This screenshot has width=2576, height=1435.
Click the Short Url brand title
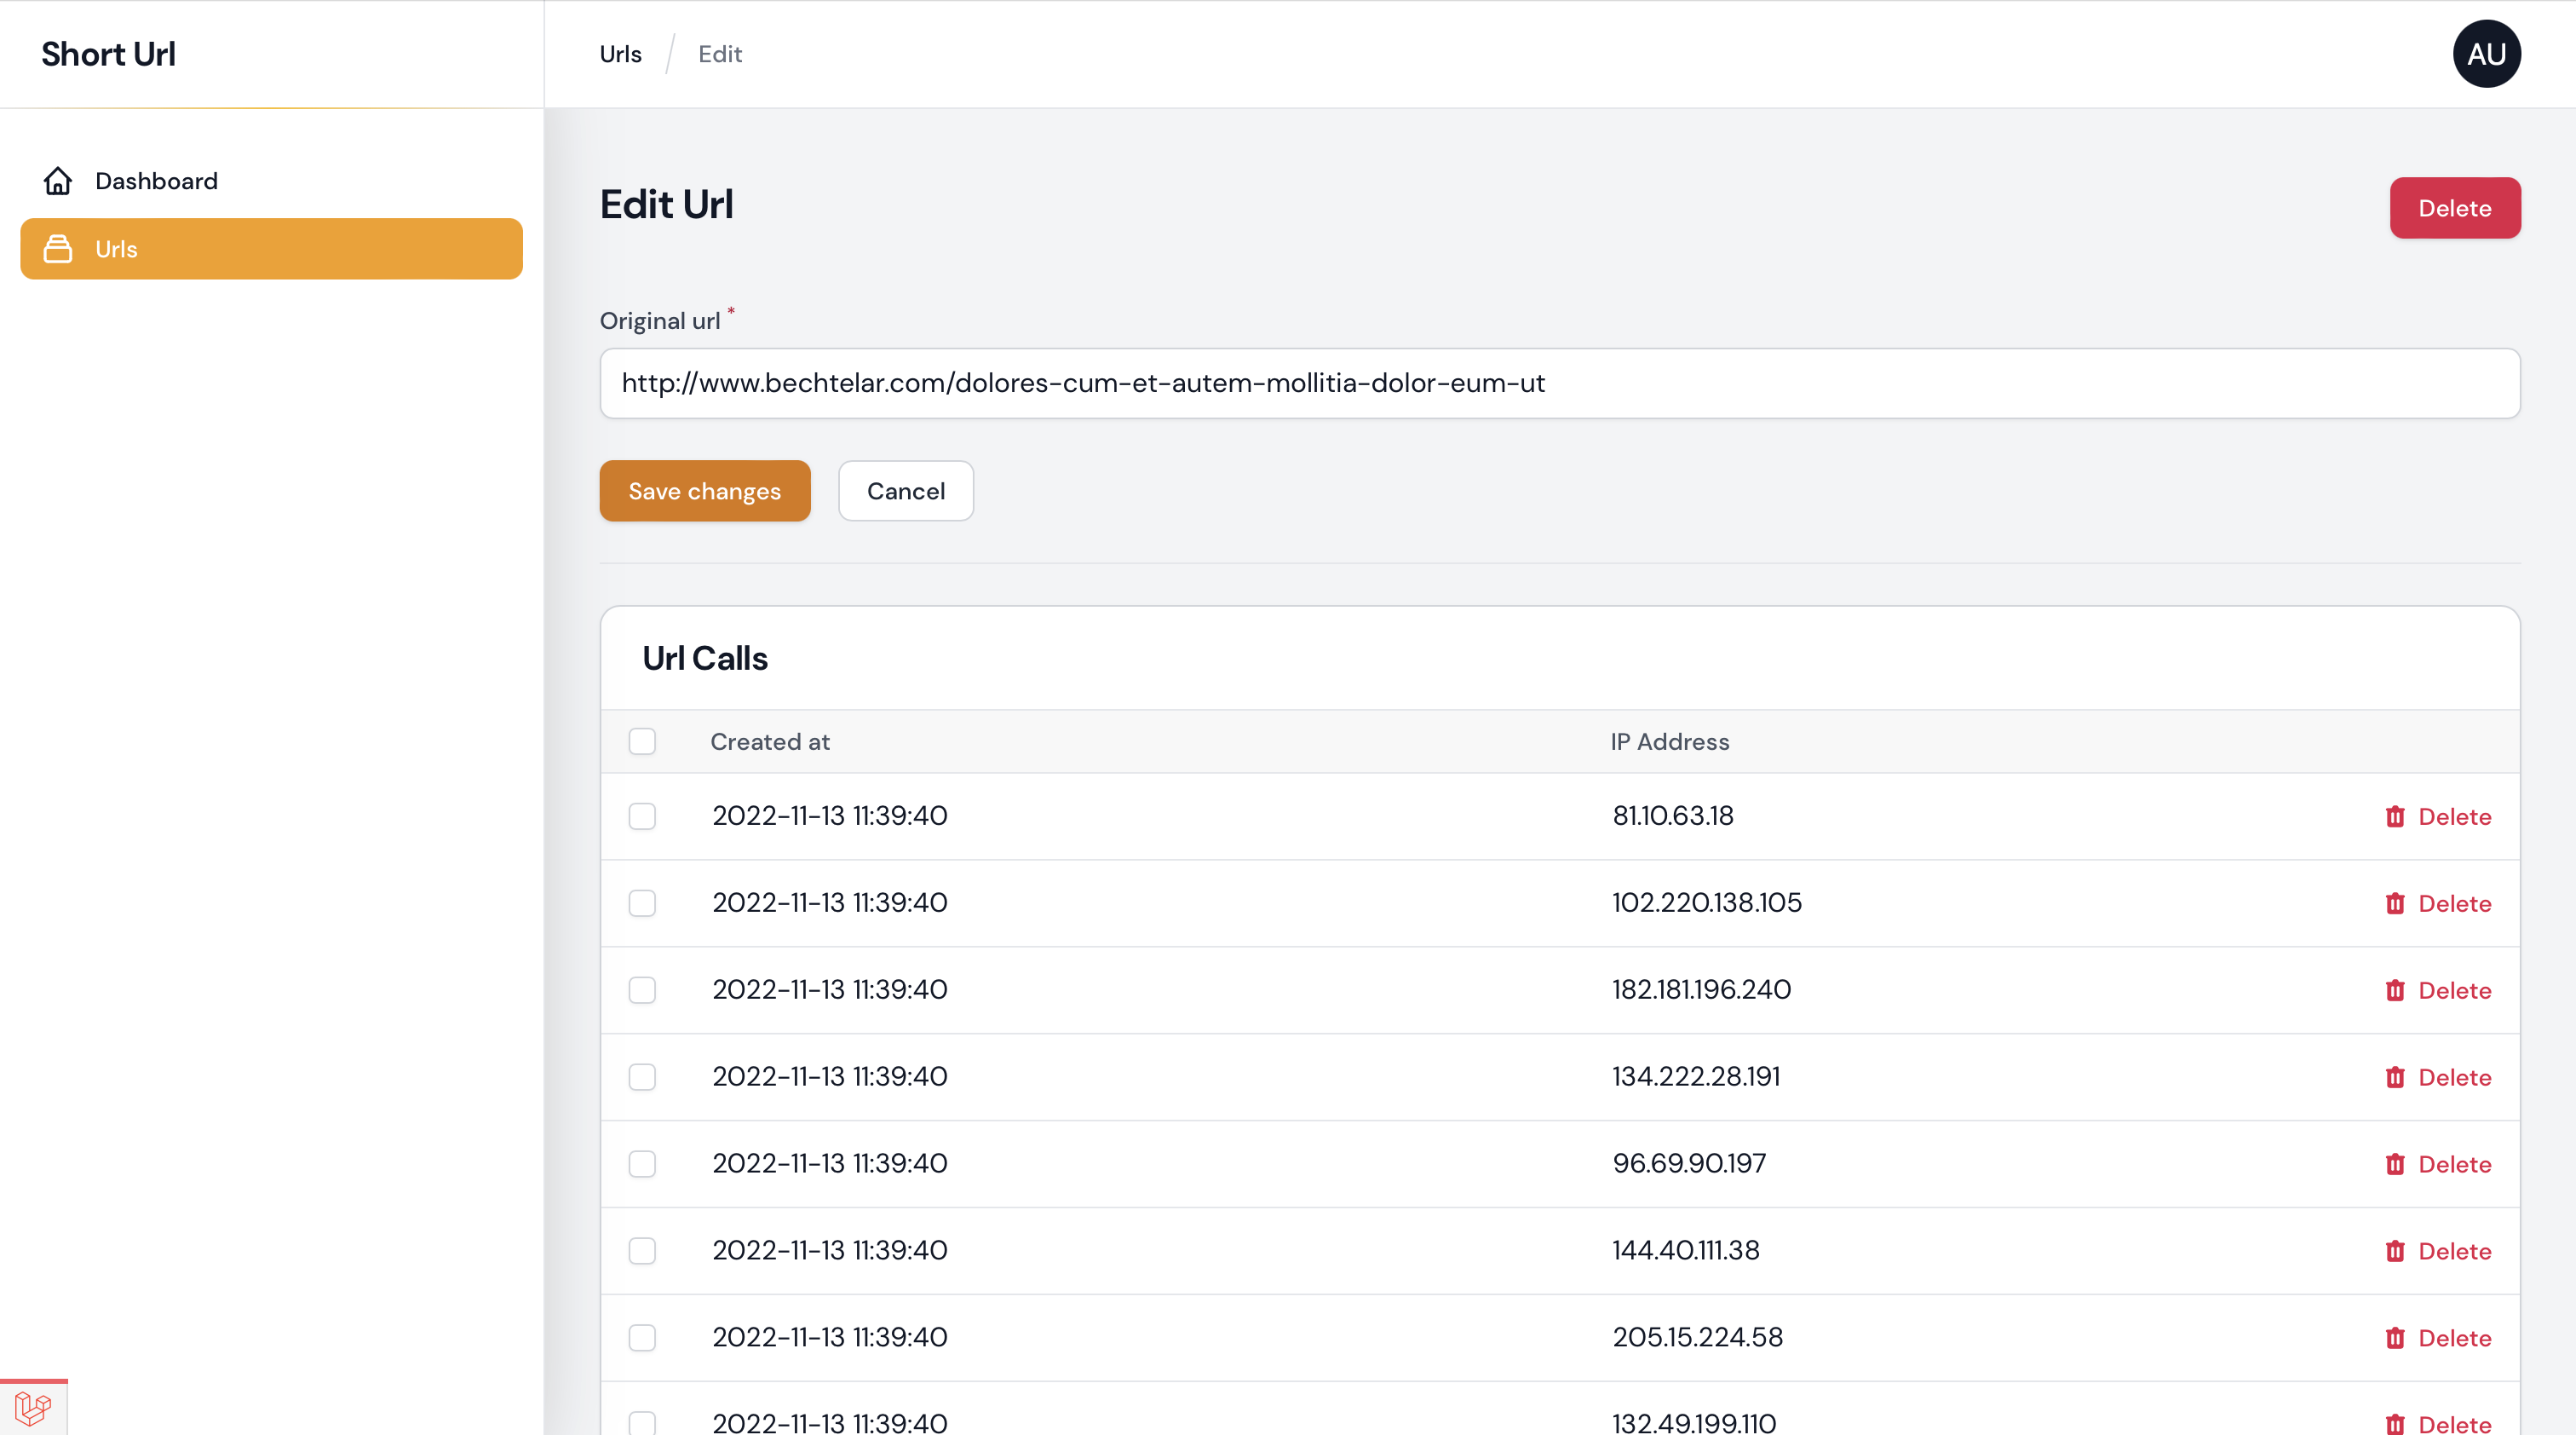coord(108,54)
